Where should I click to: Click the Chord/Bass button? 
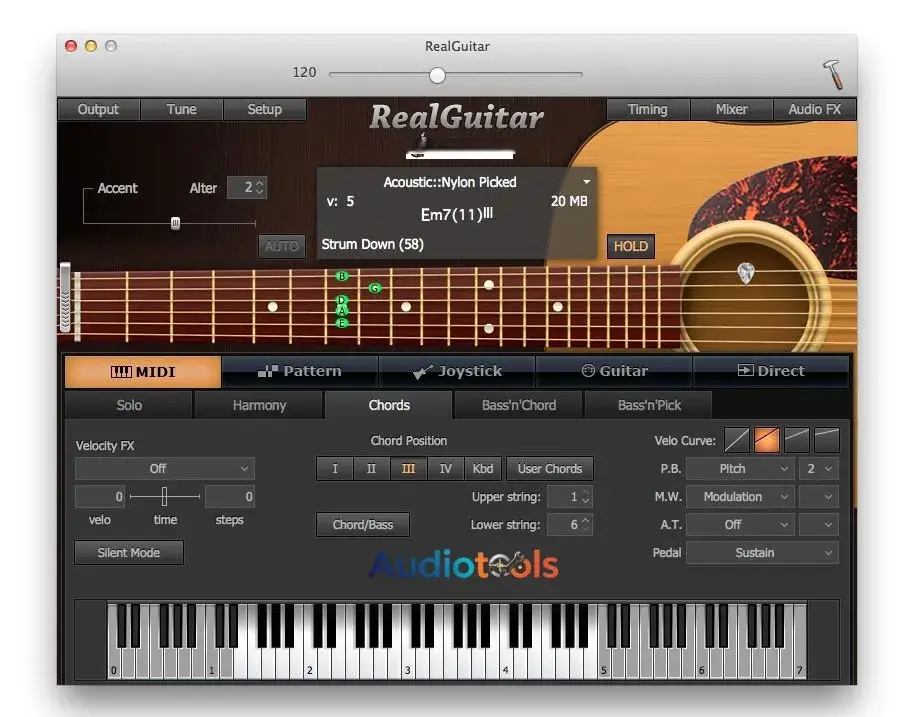pos(362,524)
